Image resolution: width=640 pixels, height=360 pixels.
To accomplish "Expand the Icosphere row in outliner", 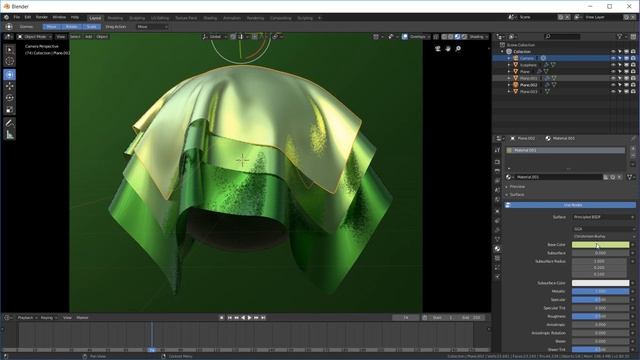I will 509,65.
